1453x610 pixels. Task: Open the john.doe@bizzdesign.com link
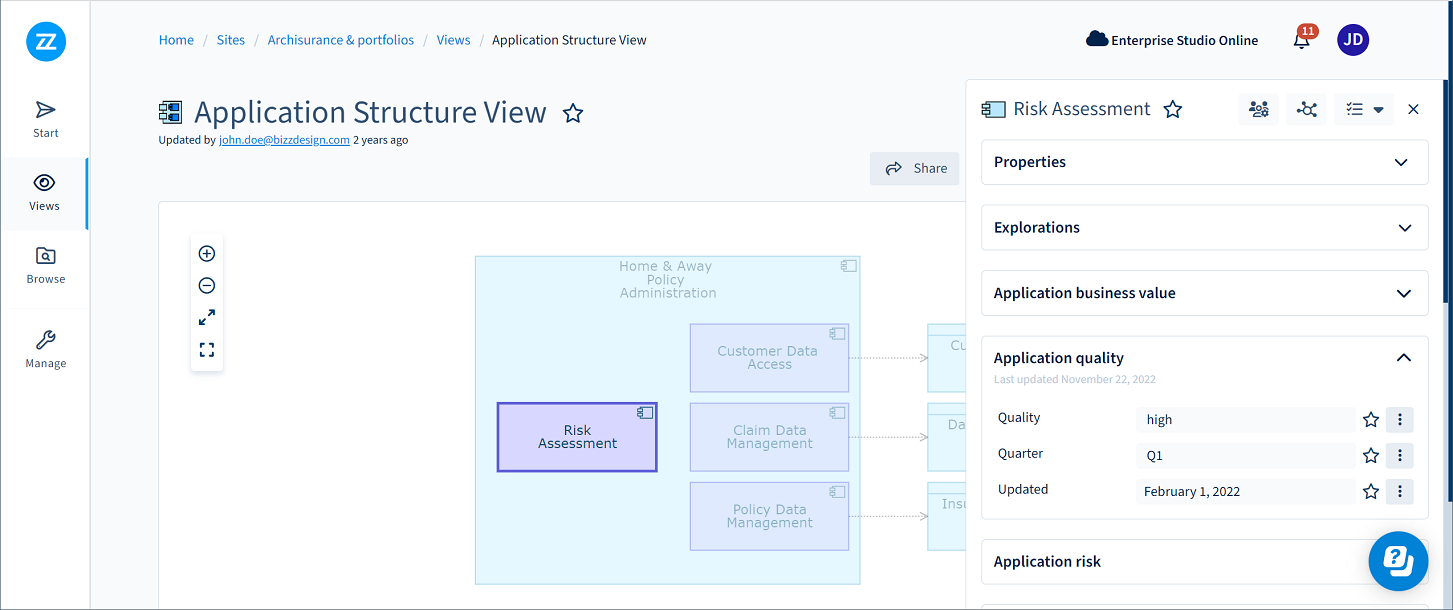(284, 140)
